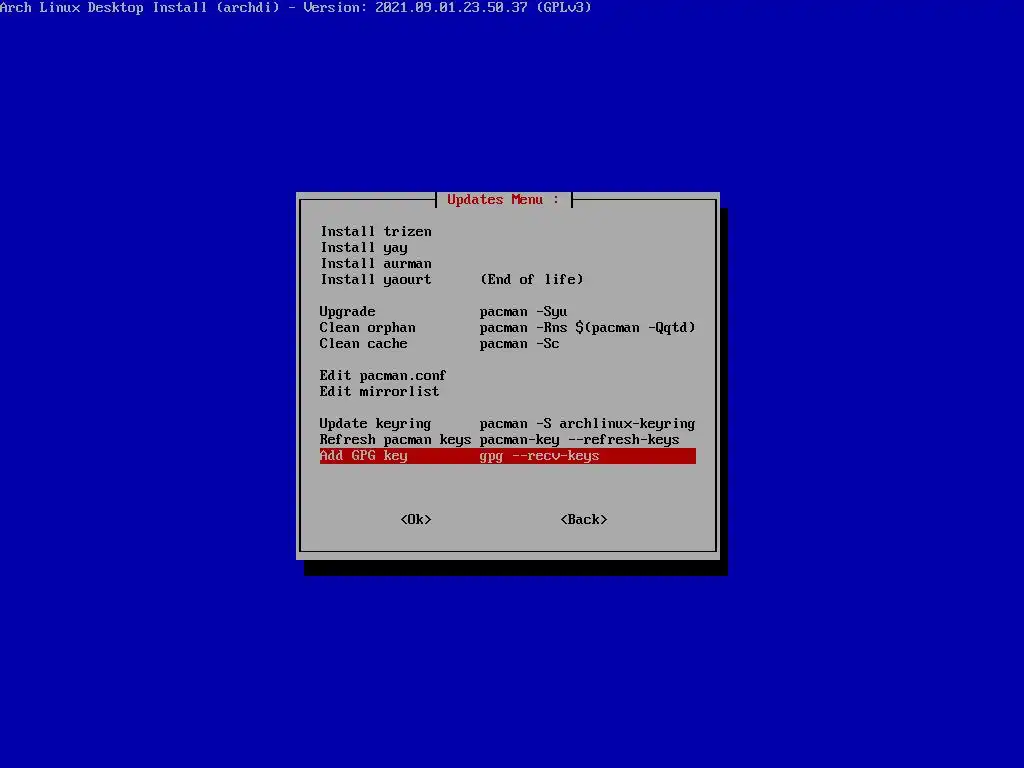Select highlighted Add GPG key row
Image resolution: width=1024 pixels, height=768 pixels.
tap(507, 456)
